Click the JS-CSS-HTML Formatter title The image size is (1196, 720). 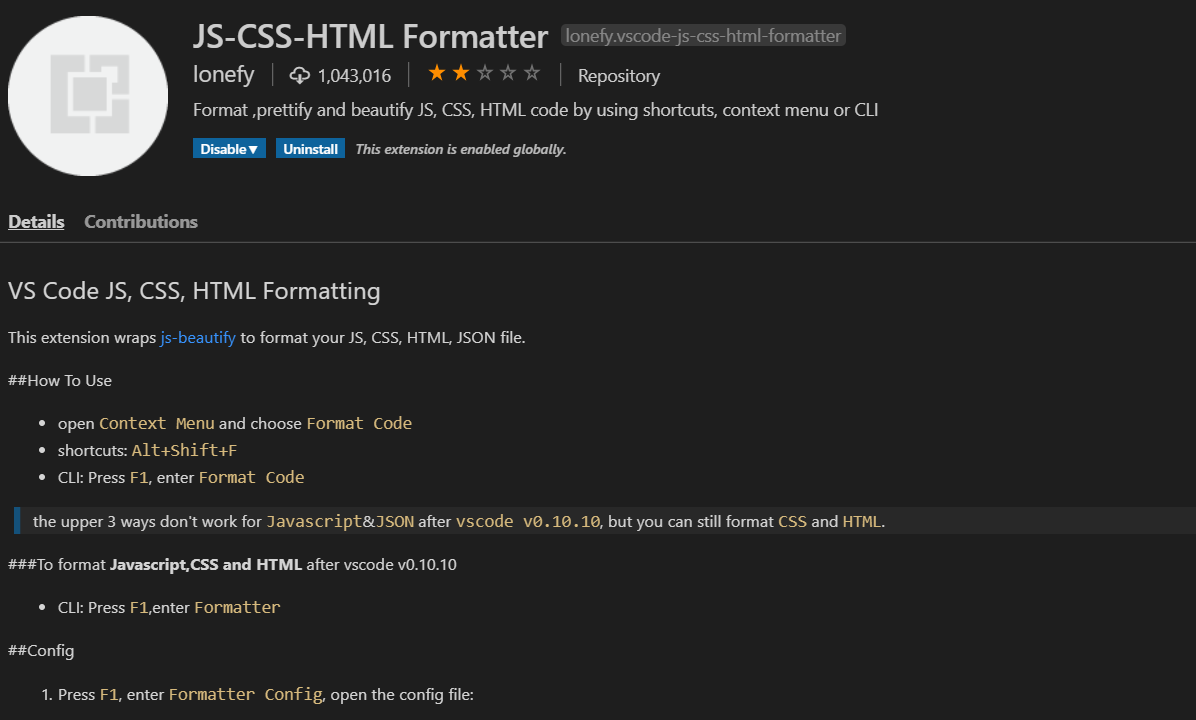click(x=370, y=37)
